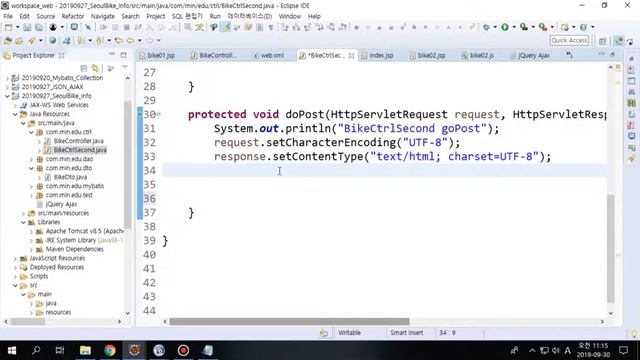Image resolution: width=640 pixels, height=360 pixels.
Task: Open the File menu
Action: pos(8,16)
